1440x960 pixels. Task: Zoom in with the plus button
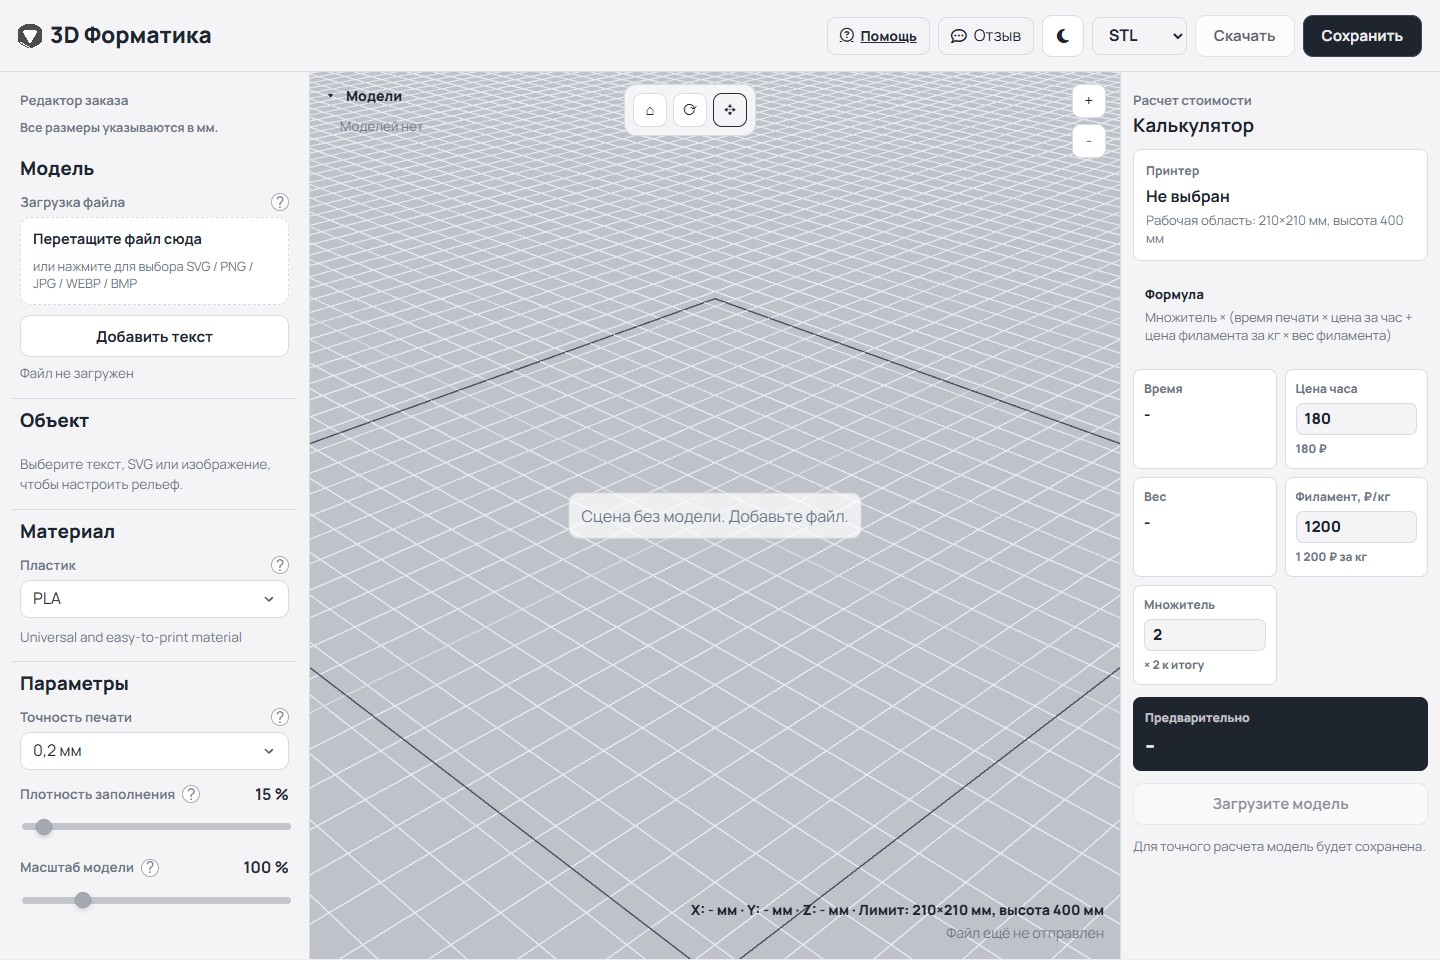[1089, 101]
